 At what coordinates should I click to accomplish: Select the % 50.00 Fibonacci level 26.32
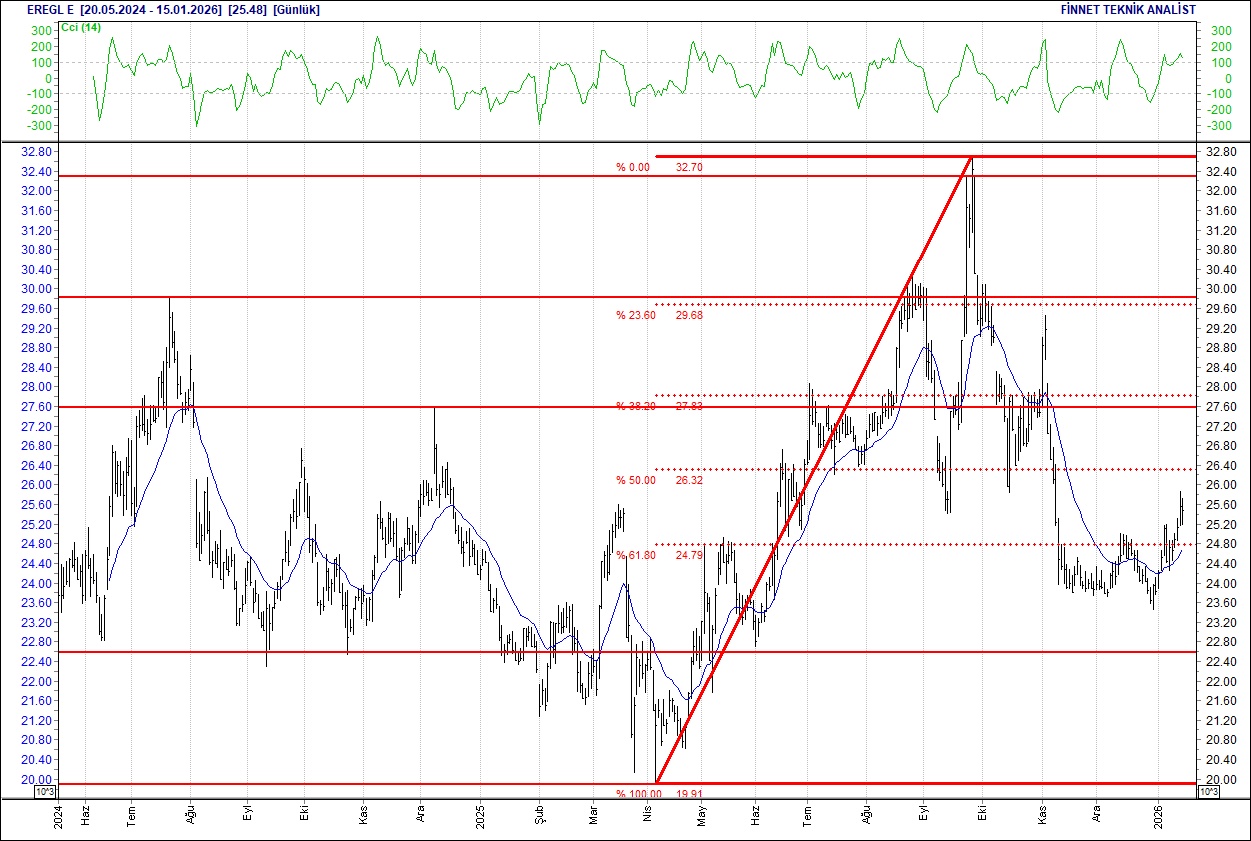click(655, 480)
